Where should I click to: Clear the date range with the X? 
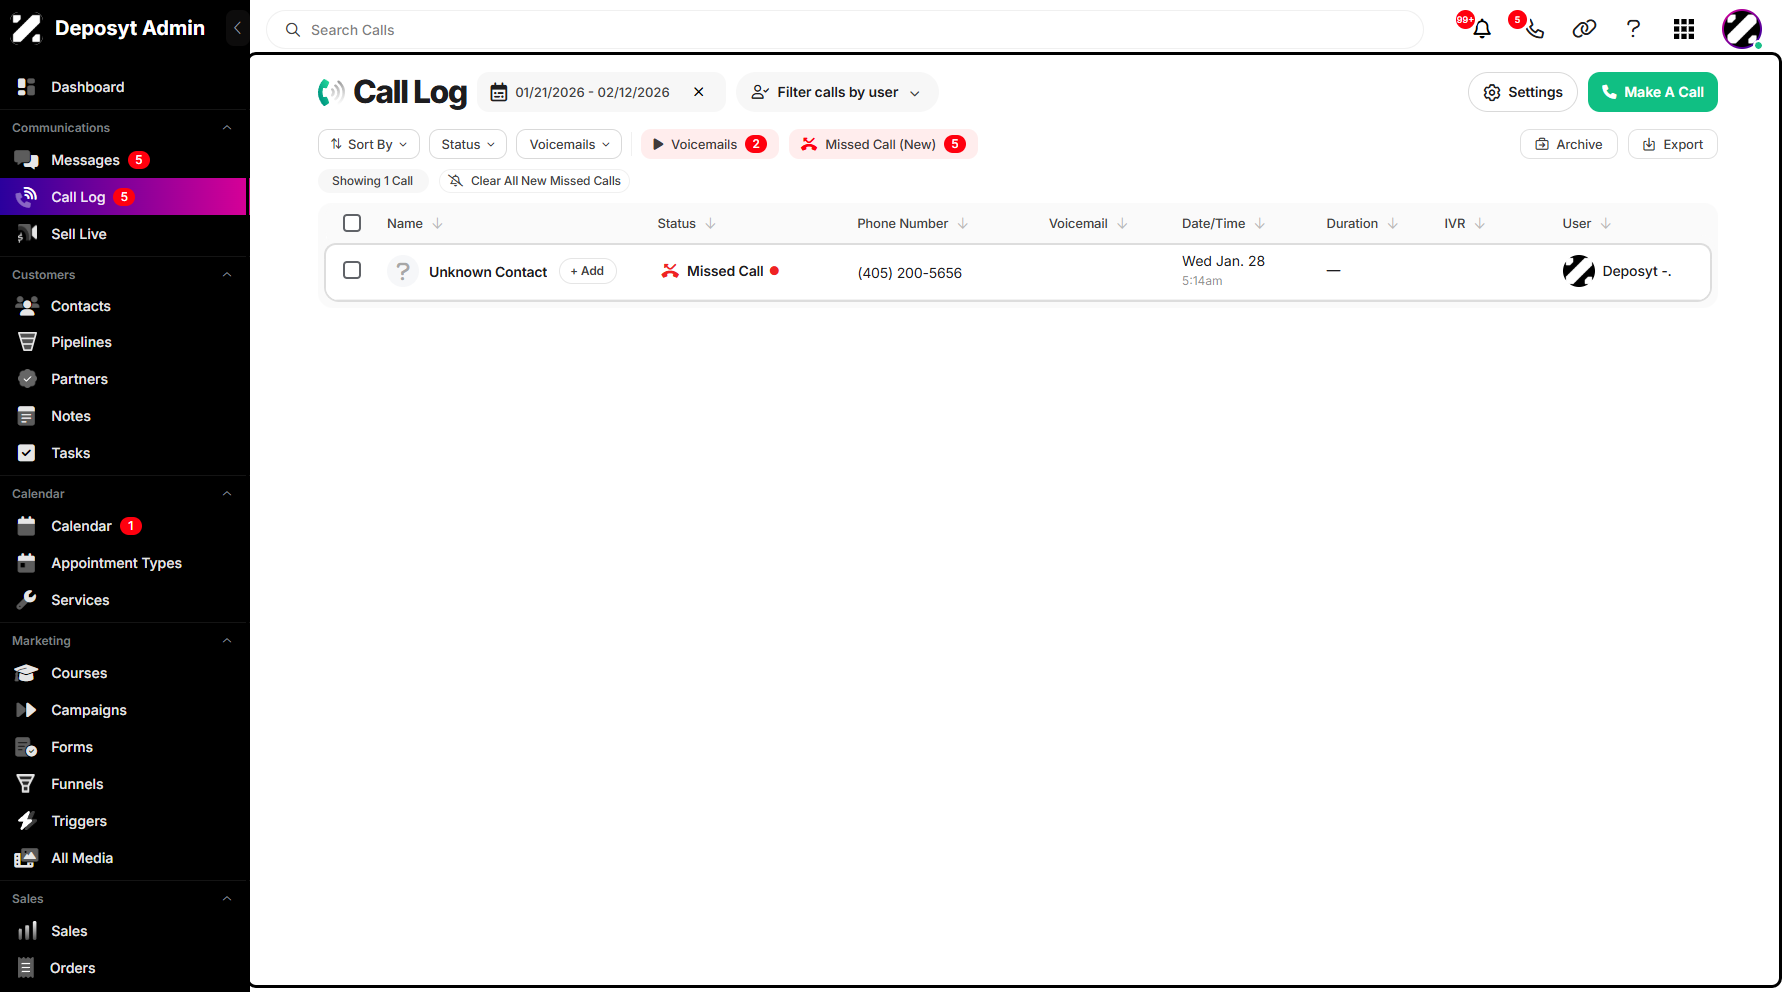coord(699,92)
